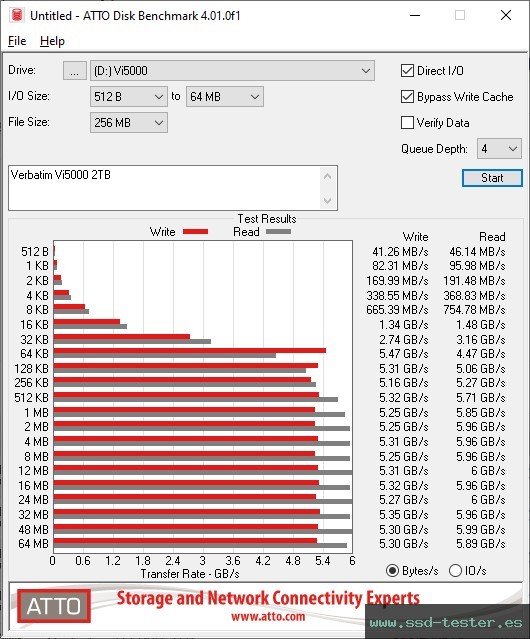The width and height of the screenshot is (530, 639).
Task: Click the 32 KB row label in chart
Action: [x=34, y=339]
